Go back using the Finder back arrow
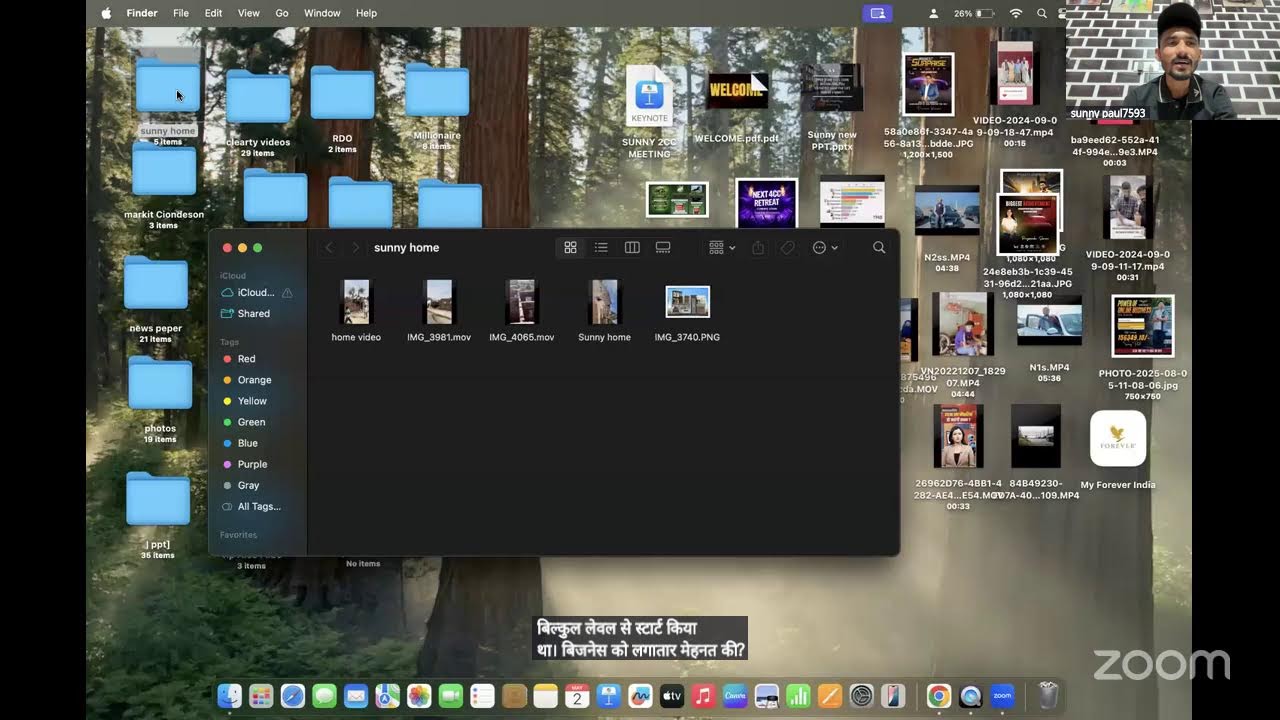 [x=329, y=248]
